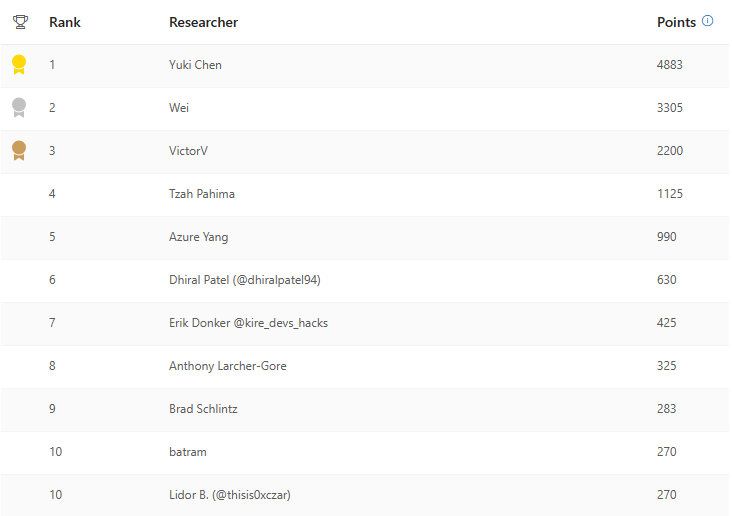Click the bronze medal icon
Image resolution: width=732 pixels, height=516 pixels.
pyautogui.click(x=18, y=151)
